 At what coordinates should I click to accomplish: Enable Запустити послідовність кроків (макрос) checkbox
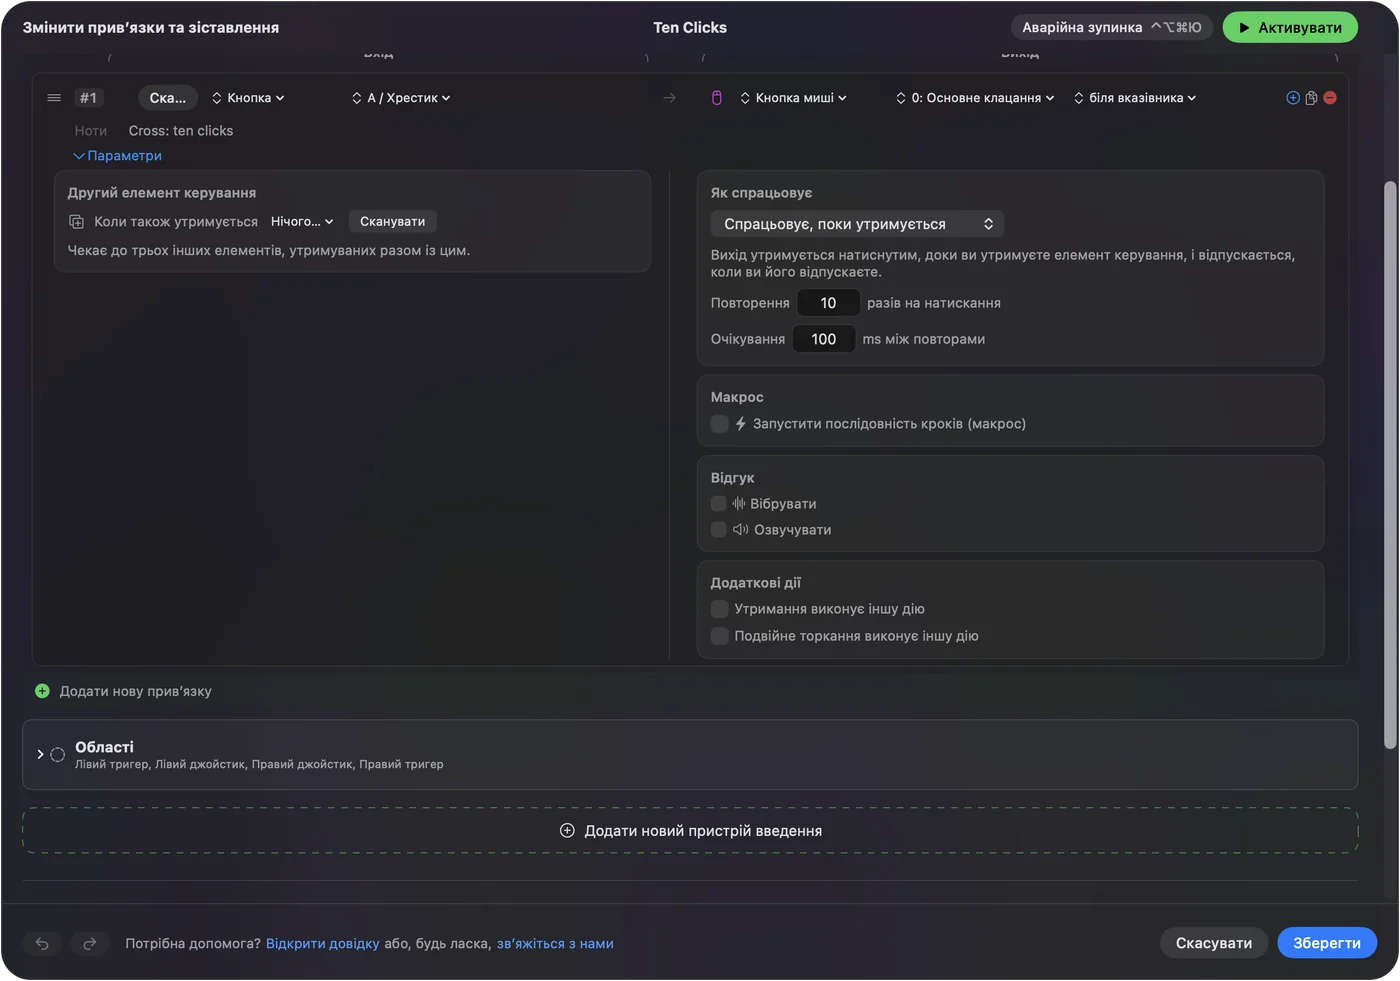[719, 424]
